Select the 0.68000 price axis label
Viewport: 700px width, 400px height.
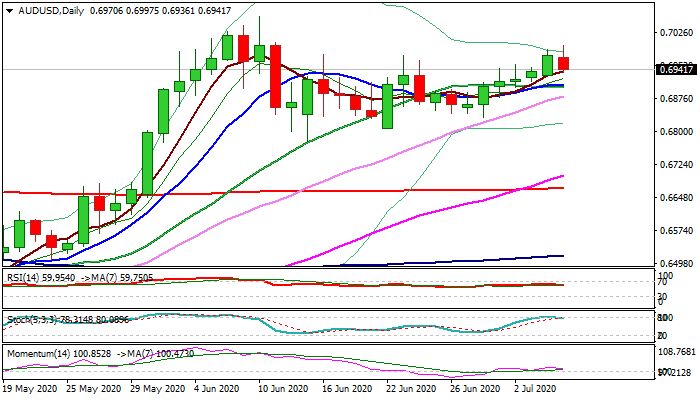click(x=676, y=131)
